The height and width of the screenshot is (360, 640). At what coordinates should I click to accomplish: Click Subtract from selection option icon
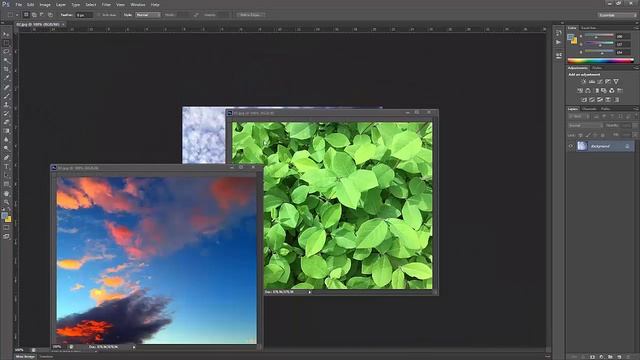coord(42,15)
